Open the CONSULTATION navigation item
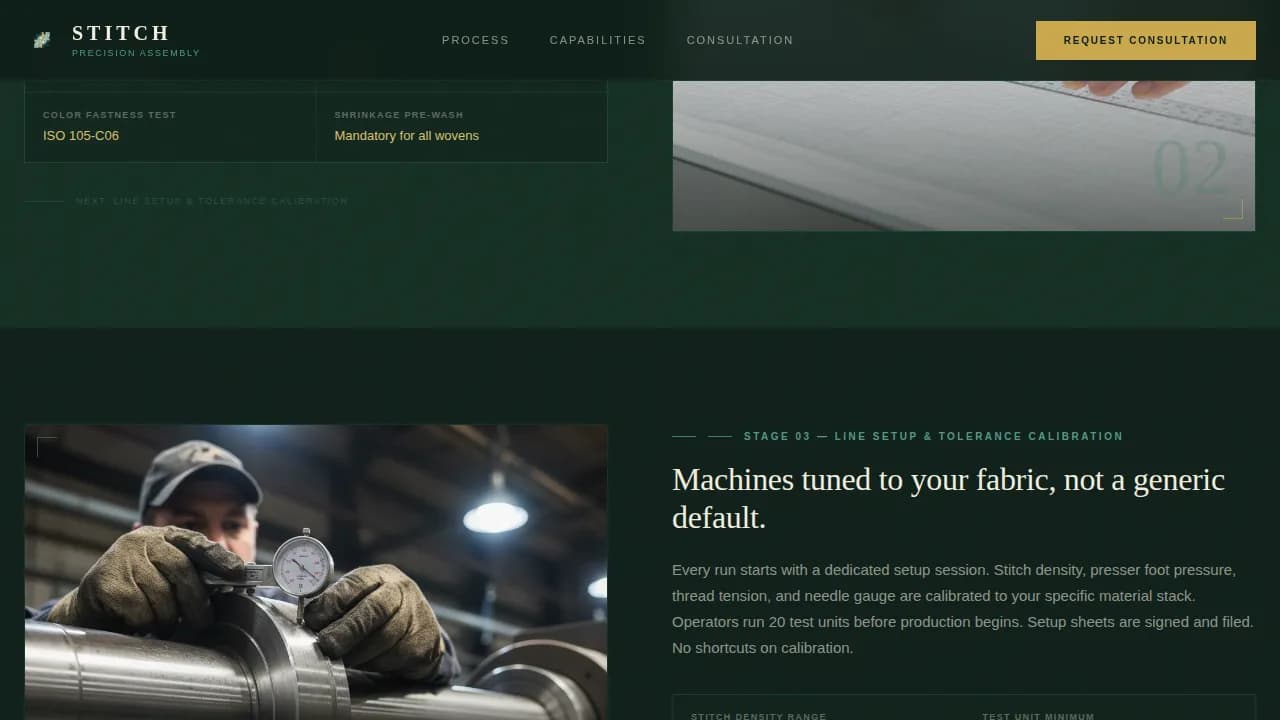 pos(740,40)
